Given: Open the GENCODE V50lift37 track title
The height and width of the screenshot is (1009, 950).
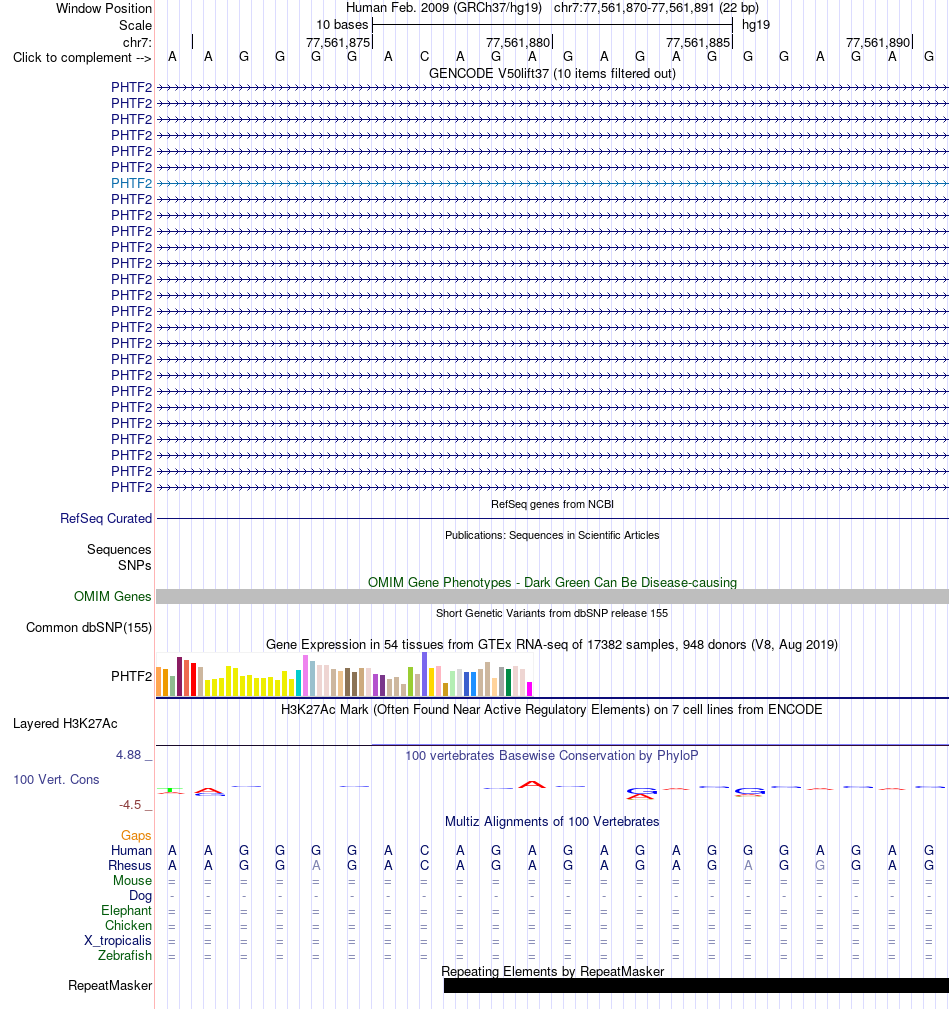Looking at the screenshot, I should (x=552, y=73).
